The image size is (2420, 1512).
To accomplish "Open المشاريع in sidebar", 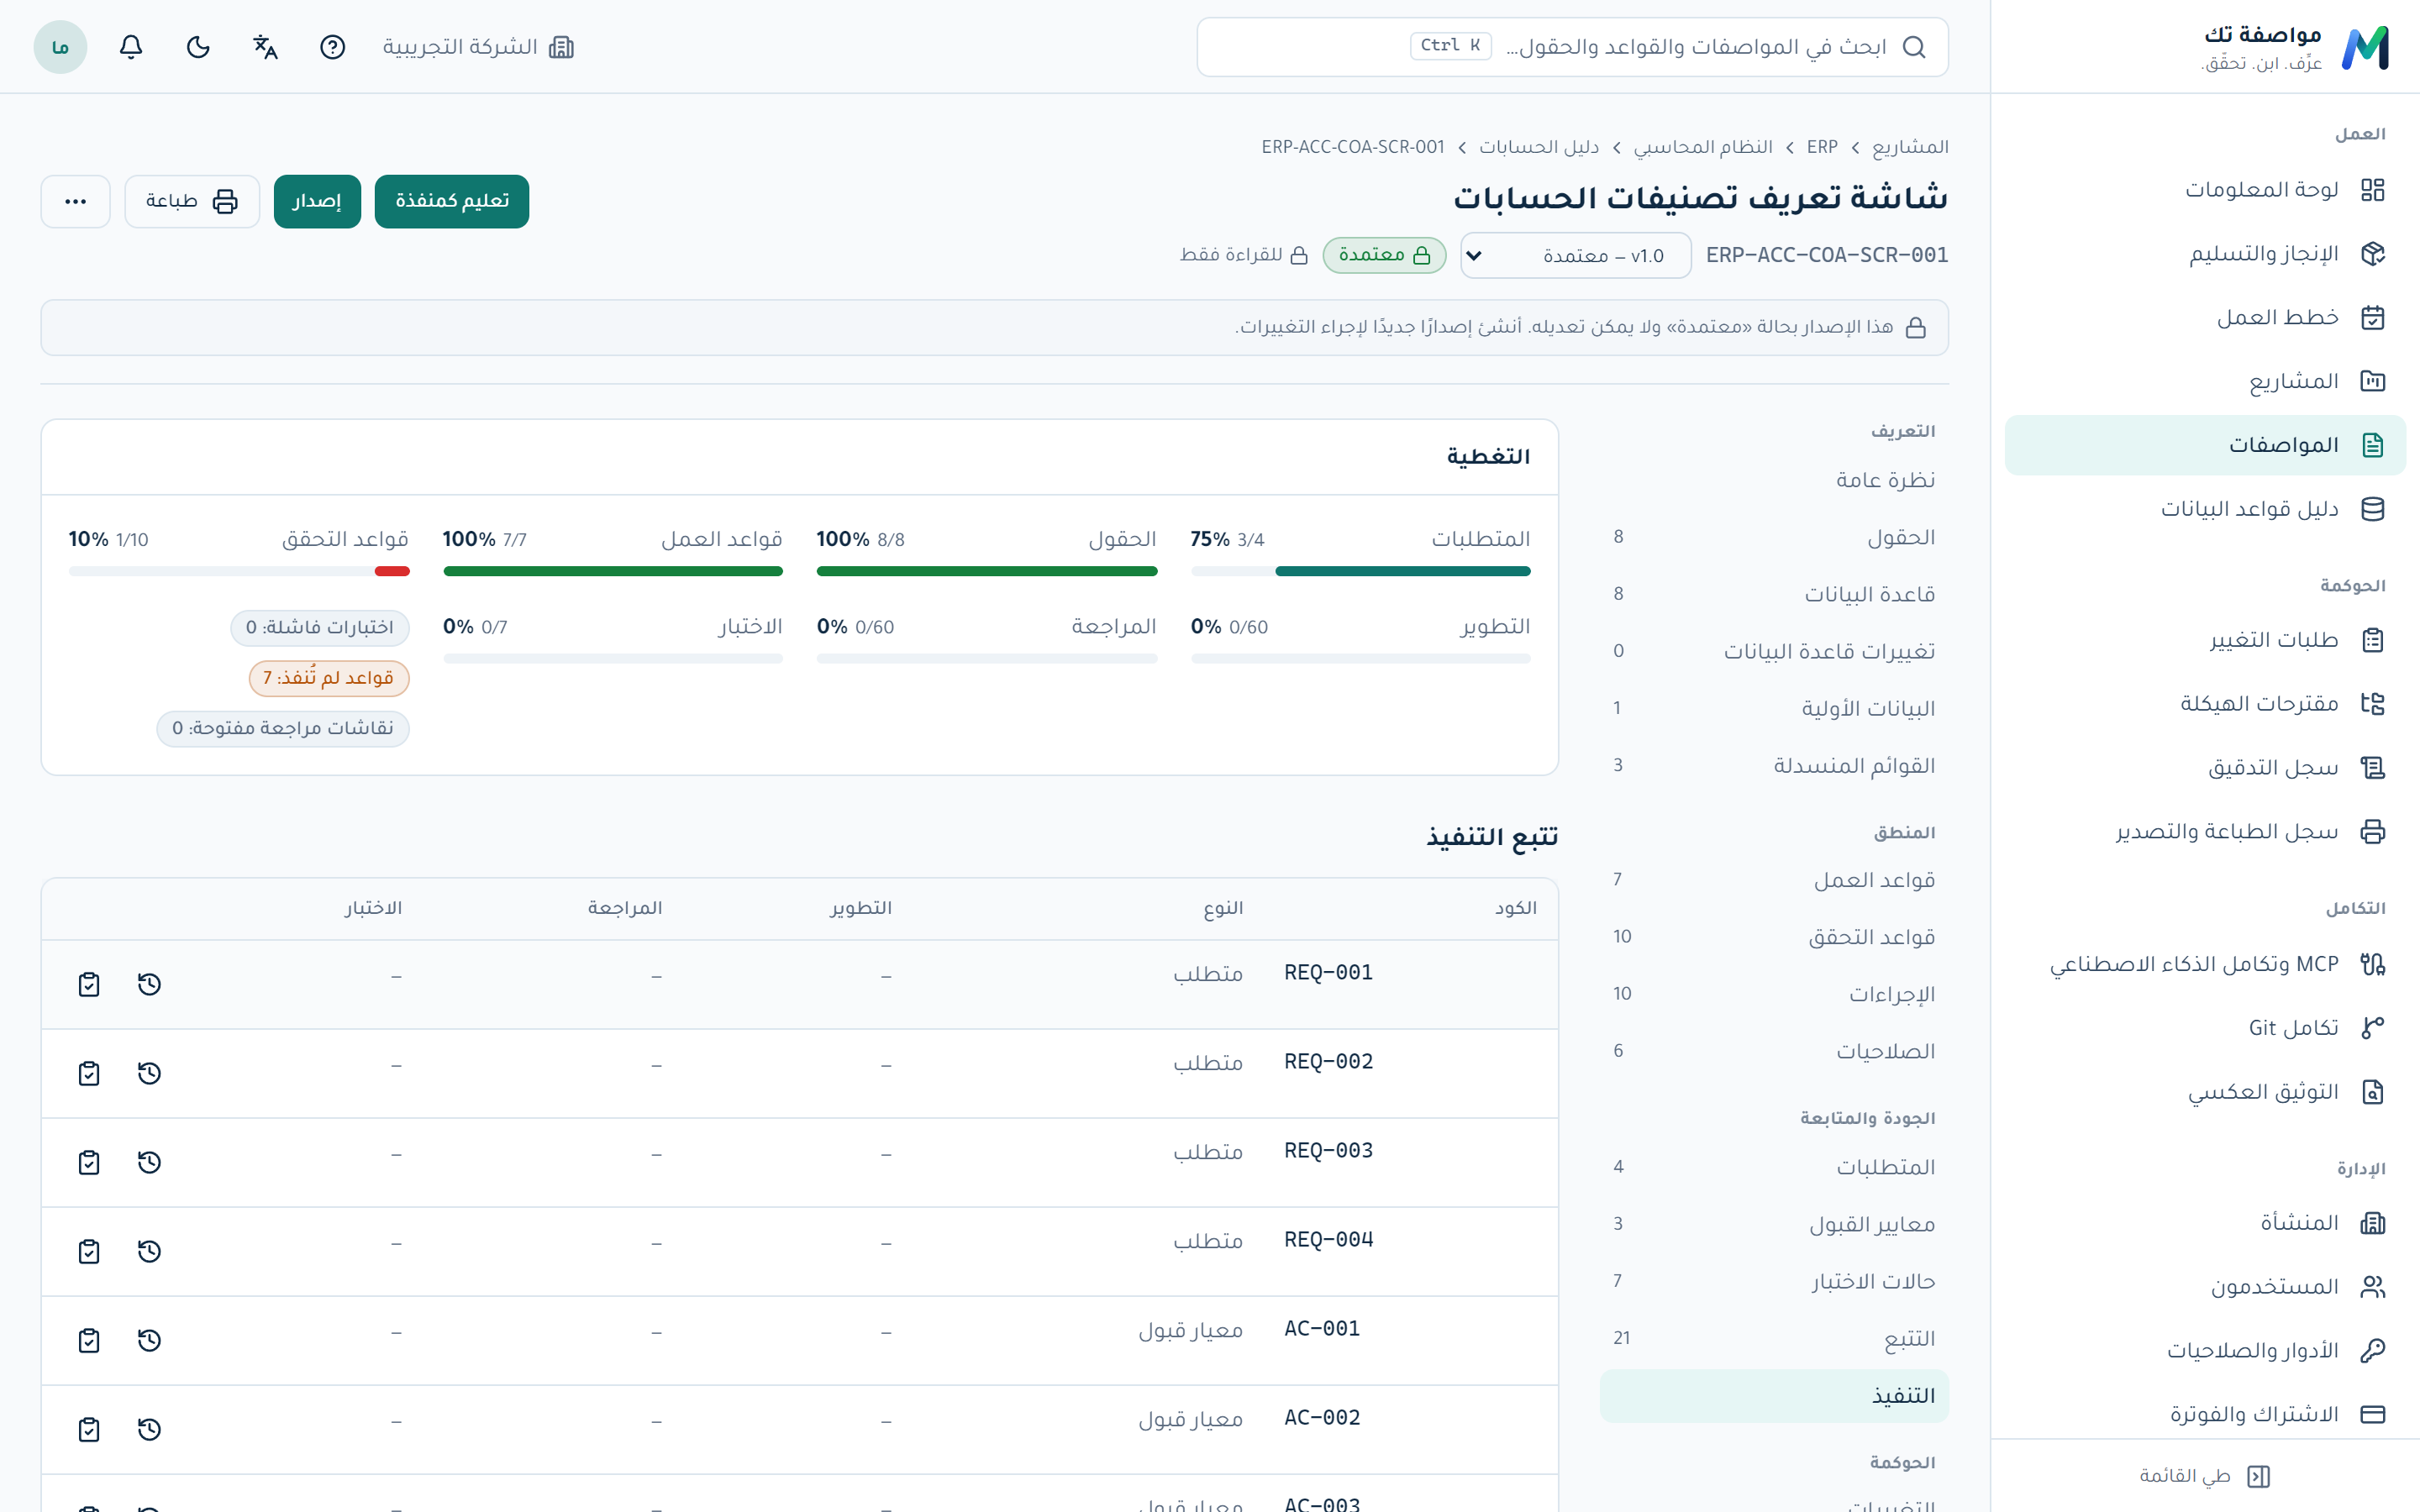I will [x=2205, y=381].
